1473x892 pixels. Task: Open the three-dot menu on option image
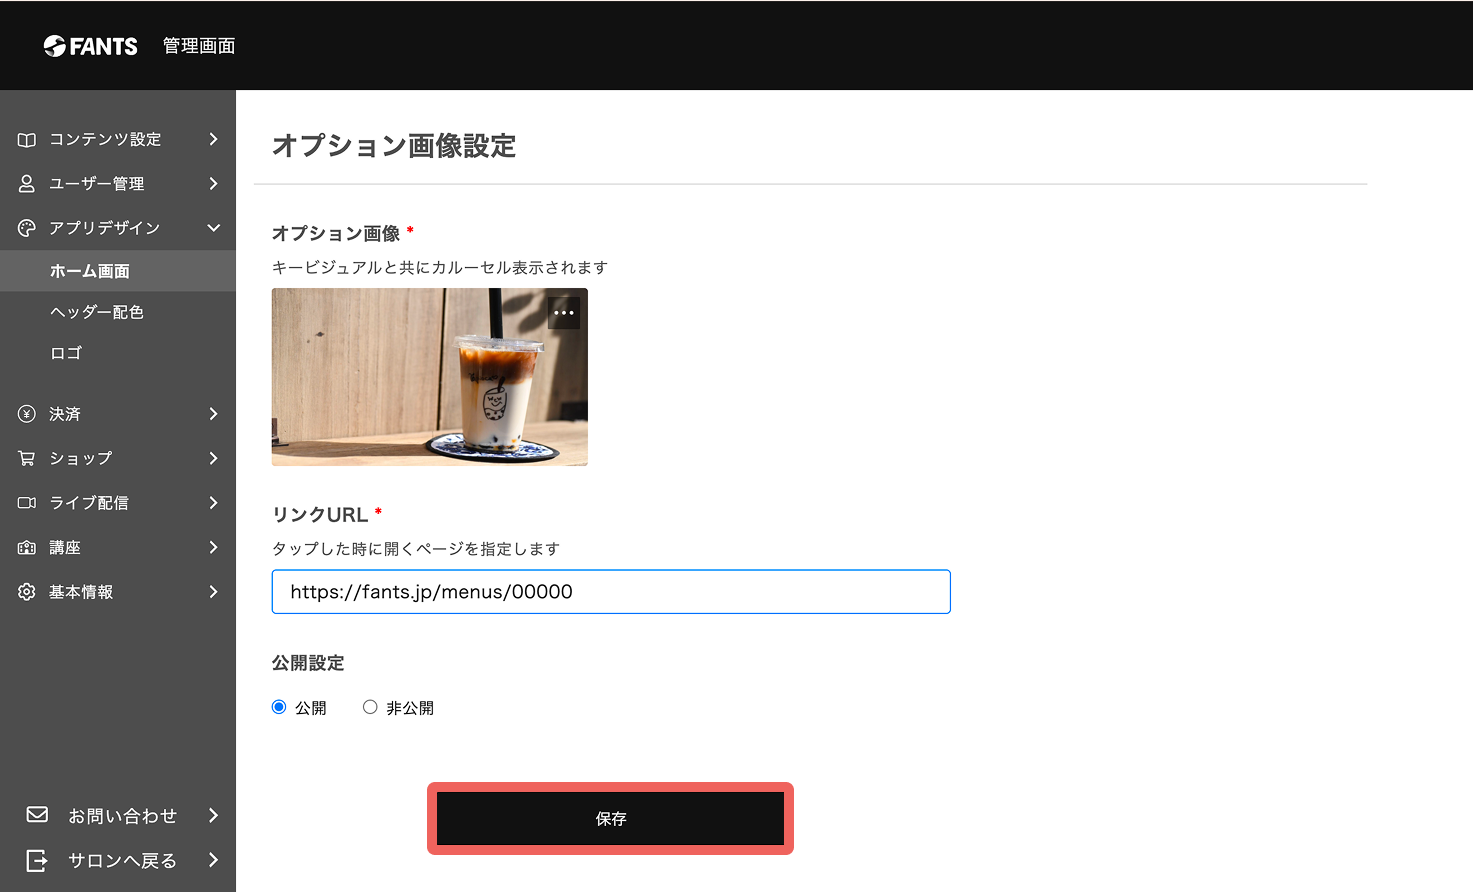pos(564,313)
